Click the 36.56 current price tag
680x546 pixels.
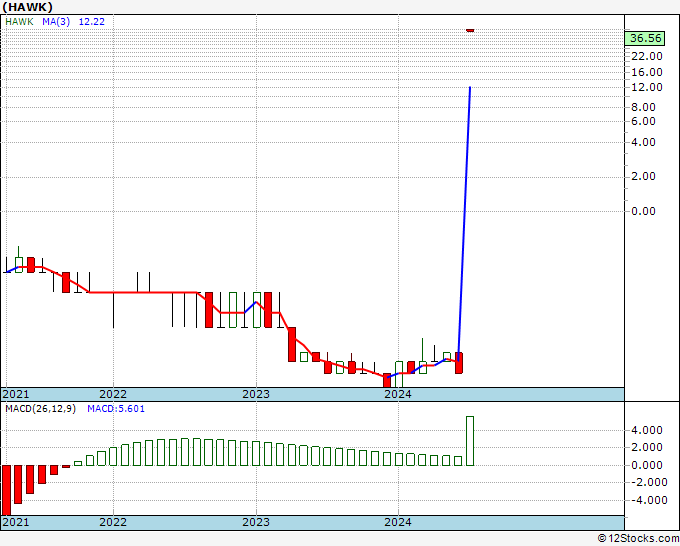pos(646,38)
